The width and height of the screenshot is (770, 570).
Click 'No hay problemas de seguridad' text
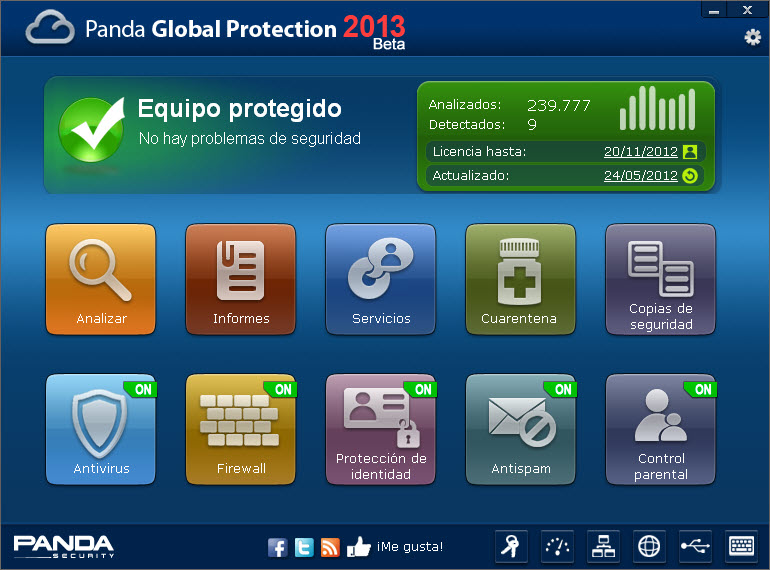point(250,138)
